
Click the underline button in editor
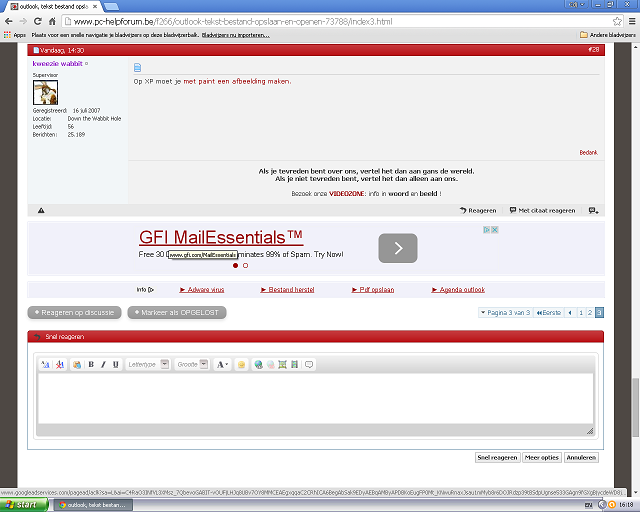point(116,364)
